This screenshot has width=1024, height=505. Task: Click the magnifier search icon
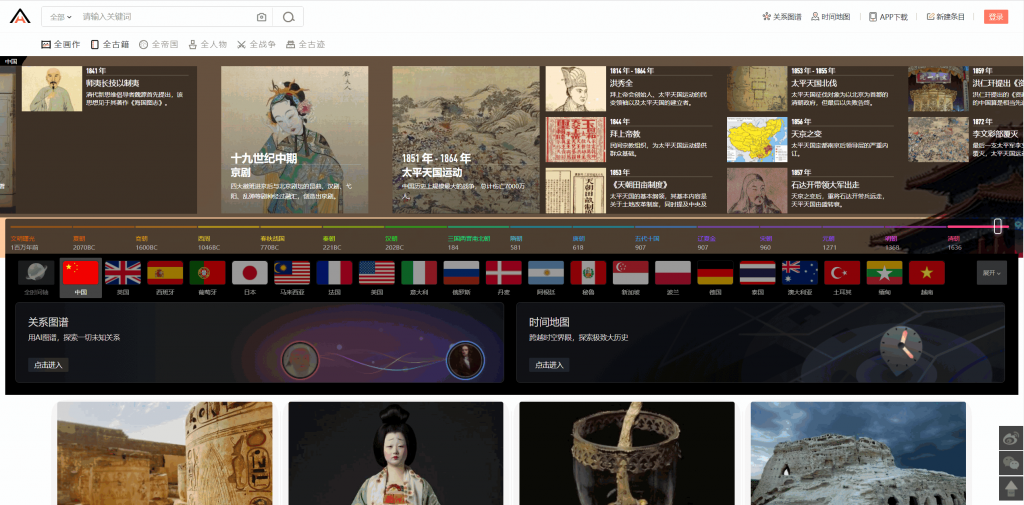click(x=288, y=17)
